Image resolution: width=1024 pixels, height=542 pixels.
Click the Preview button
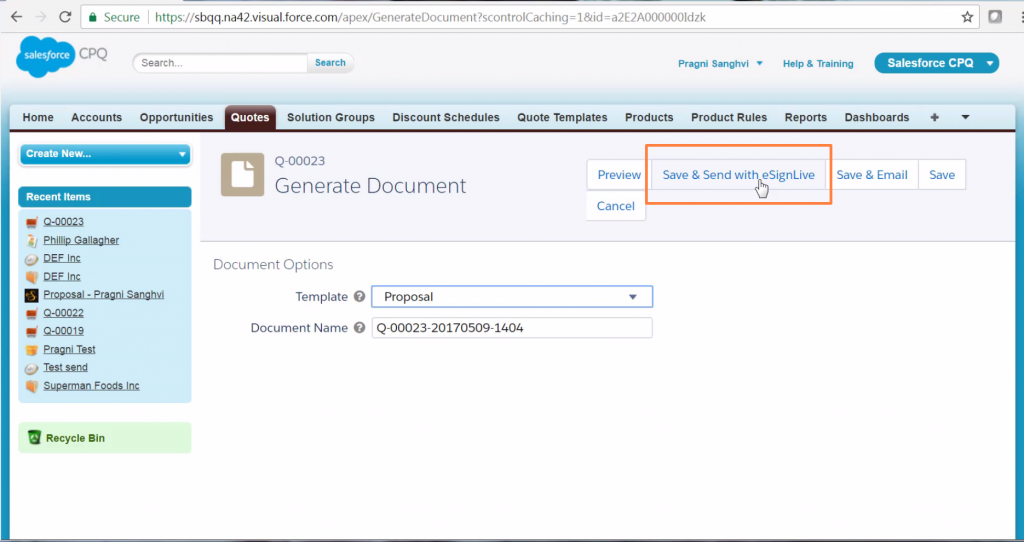(x=619, y=174)
